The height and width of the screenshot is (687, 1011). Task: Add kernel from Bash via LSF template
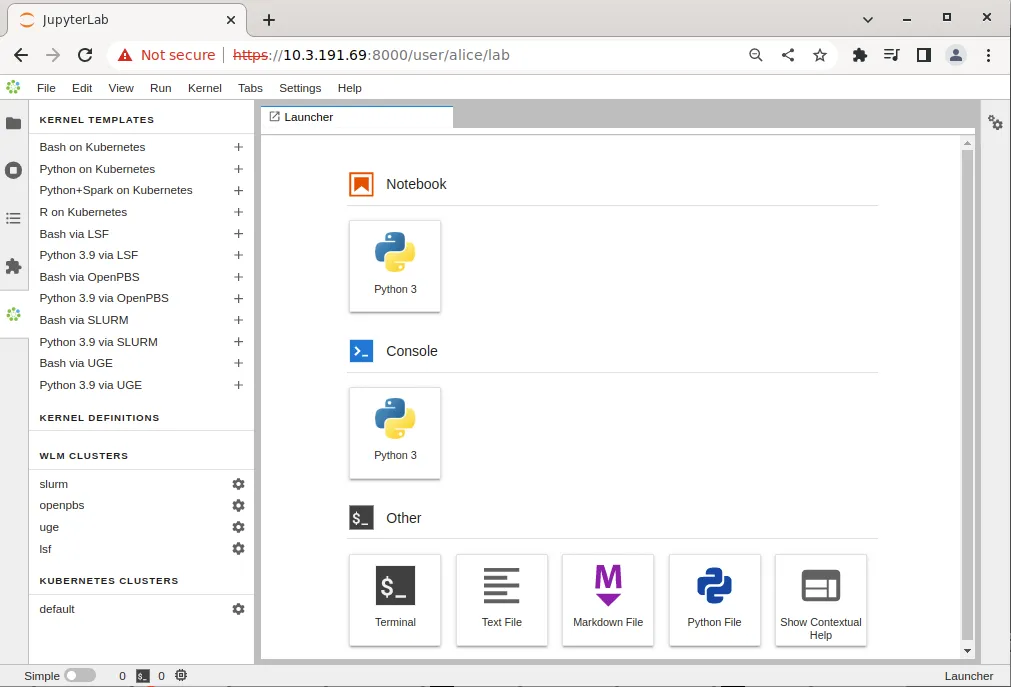pyautogui.click(x=239, y=234)
